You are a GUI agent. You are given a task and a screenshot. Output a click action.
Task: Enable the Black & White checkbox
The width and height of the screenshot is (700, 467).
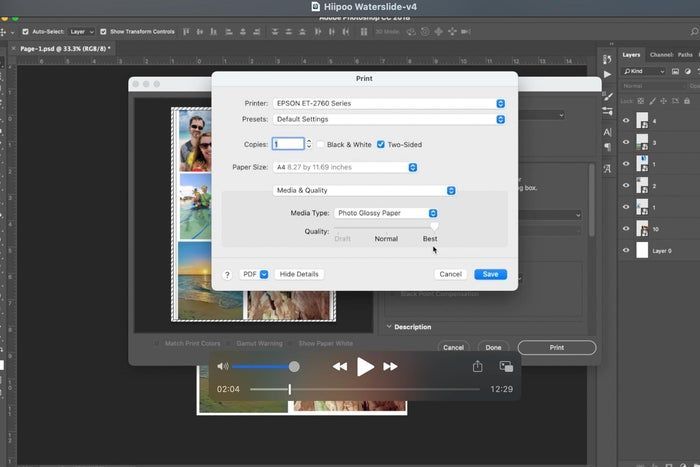[321, 144]
